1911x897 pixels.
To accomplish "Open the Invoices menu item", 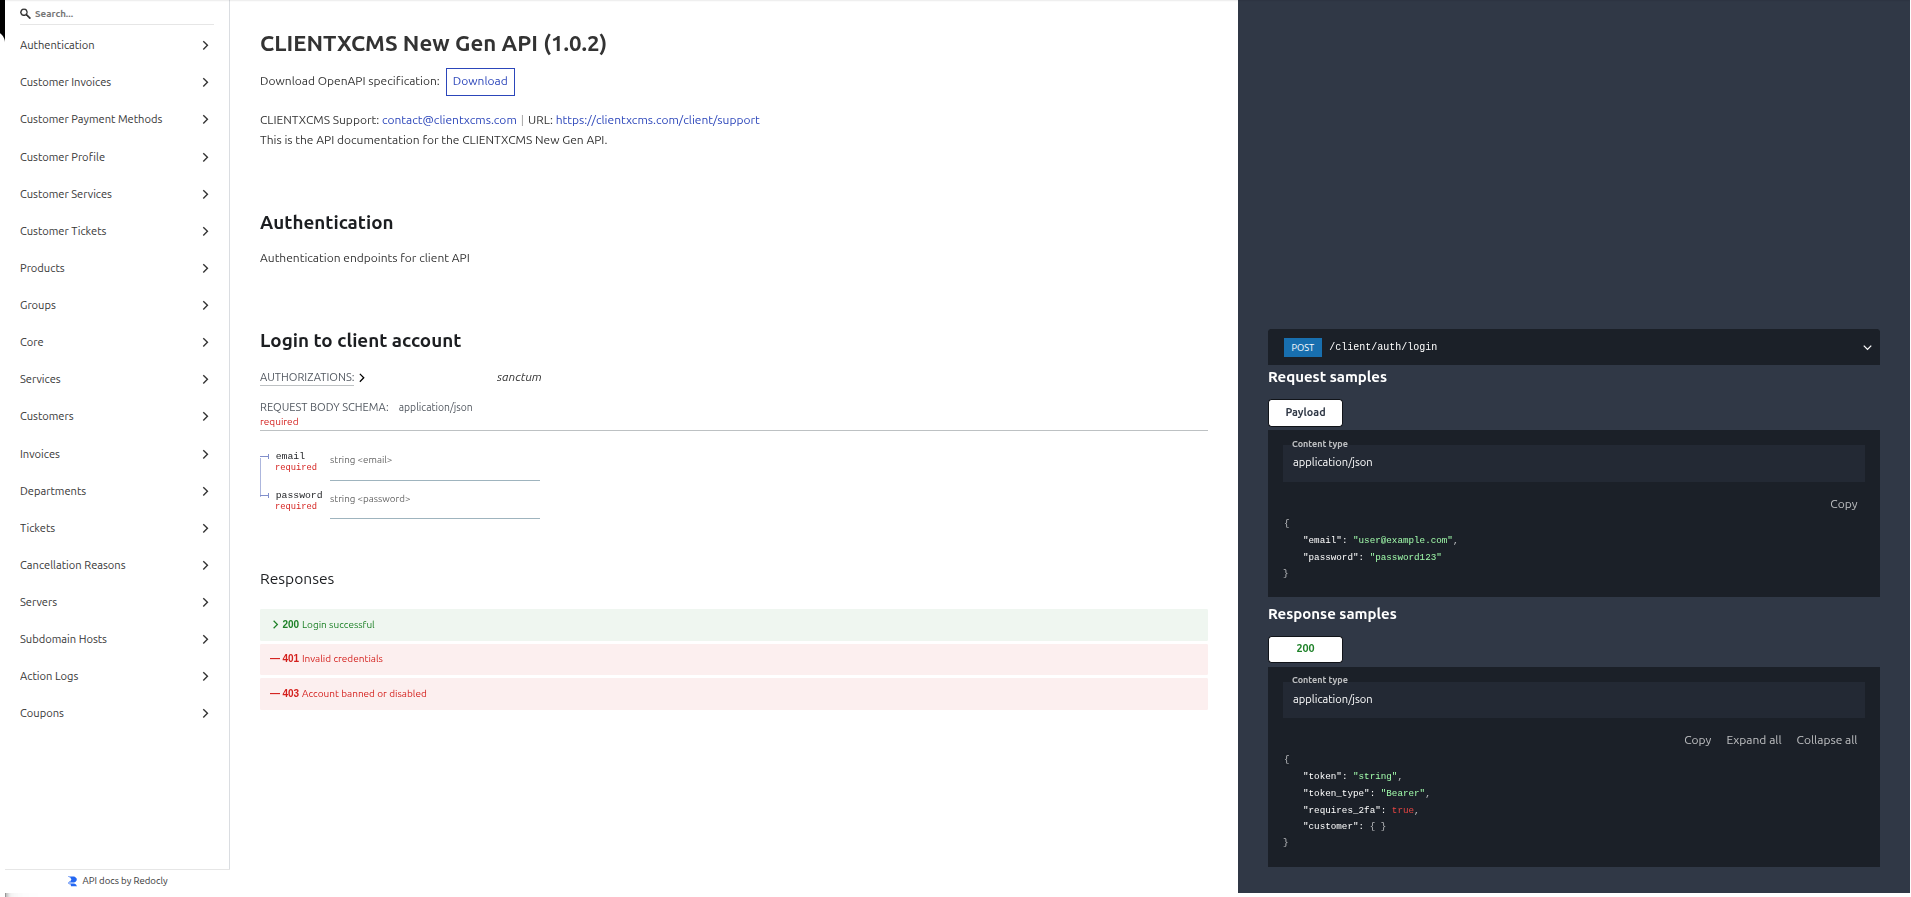I will pyautogui.click(x=115, y=454).
